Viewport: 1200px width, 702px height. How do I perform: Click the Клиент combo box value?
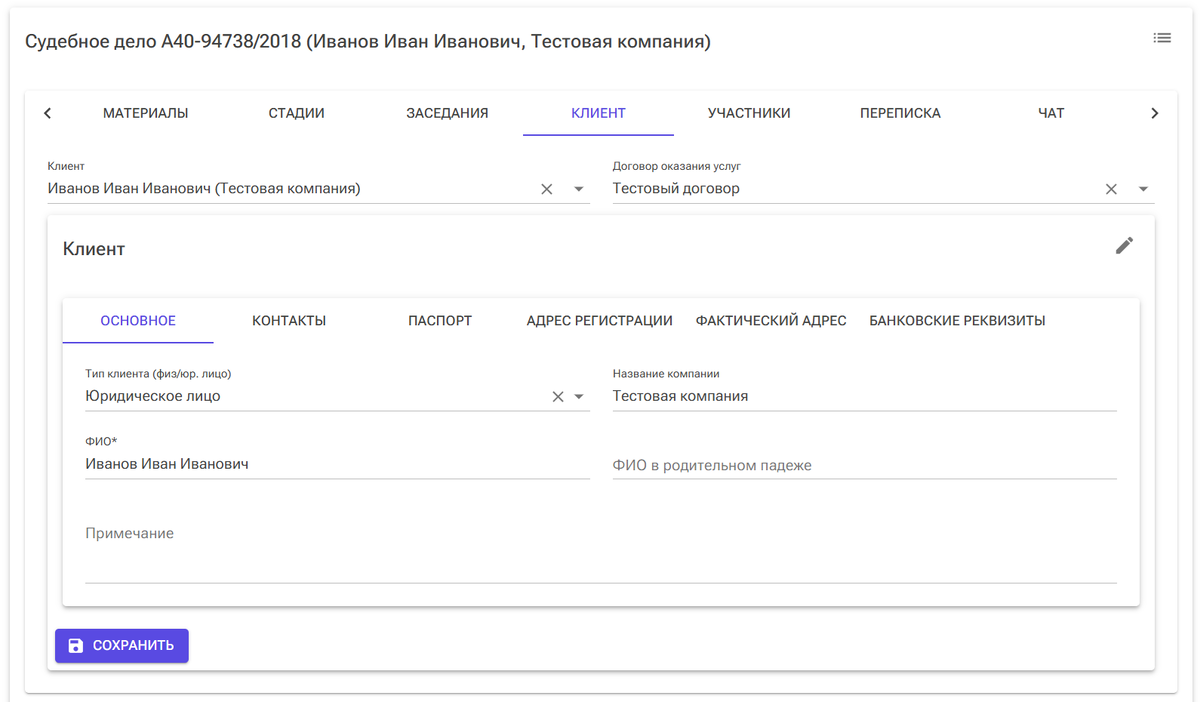pyautogui.click(x=204, y=188)
